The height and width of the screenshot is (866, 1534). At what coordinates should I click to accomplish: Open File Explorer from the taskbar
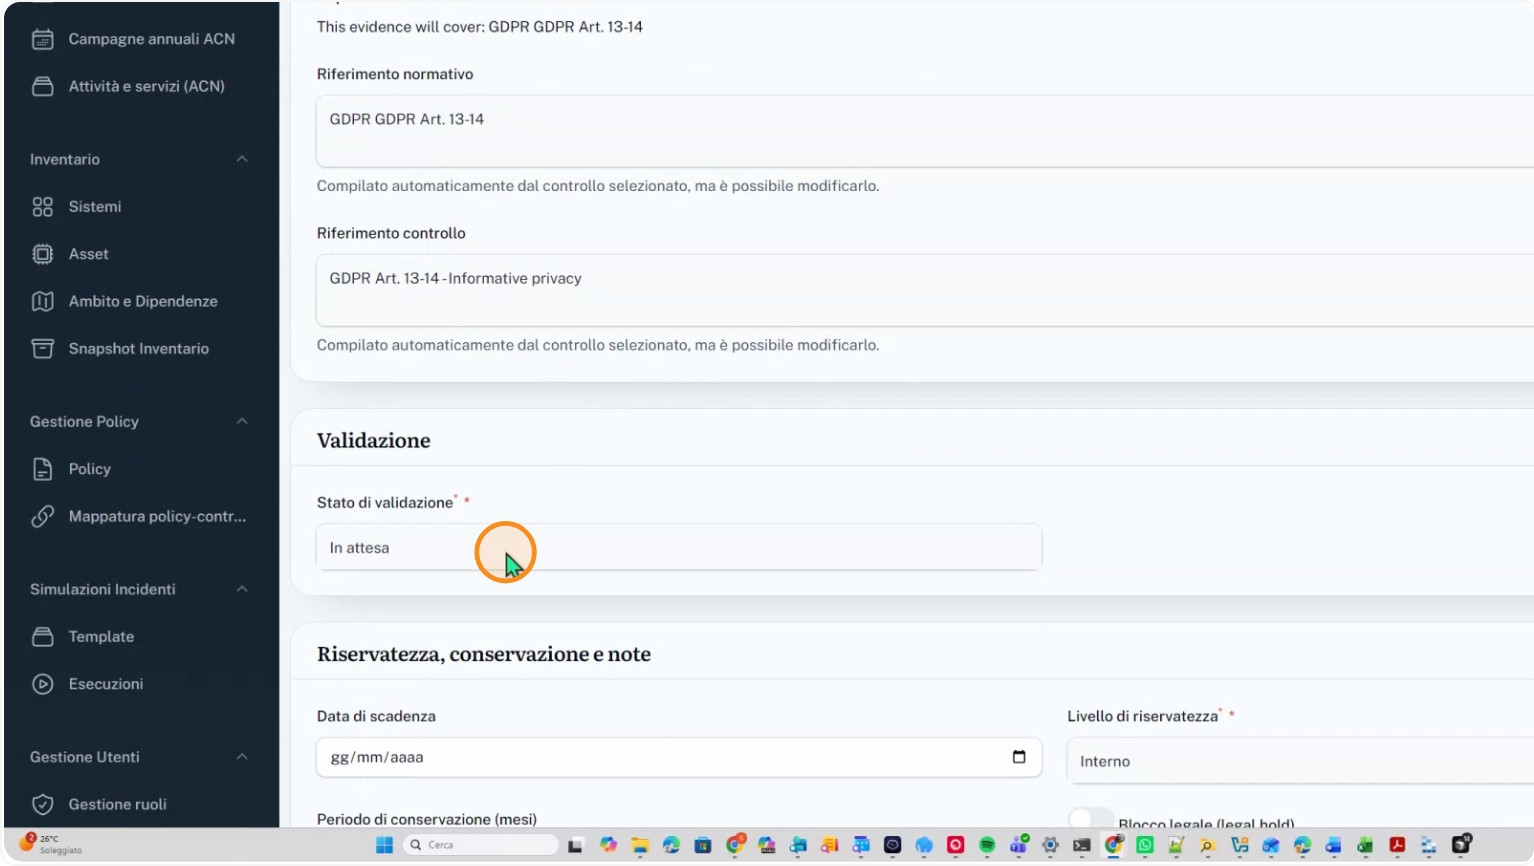640,845
